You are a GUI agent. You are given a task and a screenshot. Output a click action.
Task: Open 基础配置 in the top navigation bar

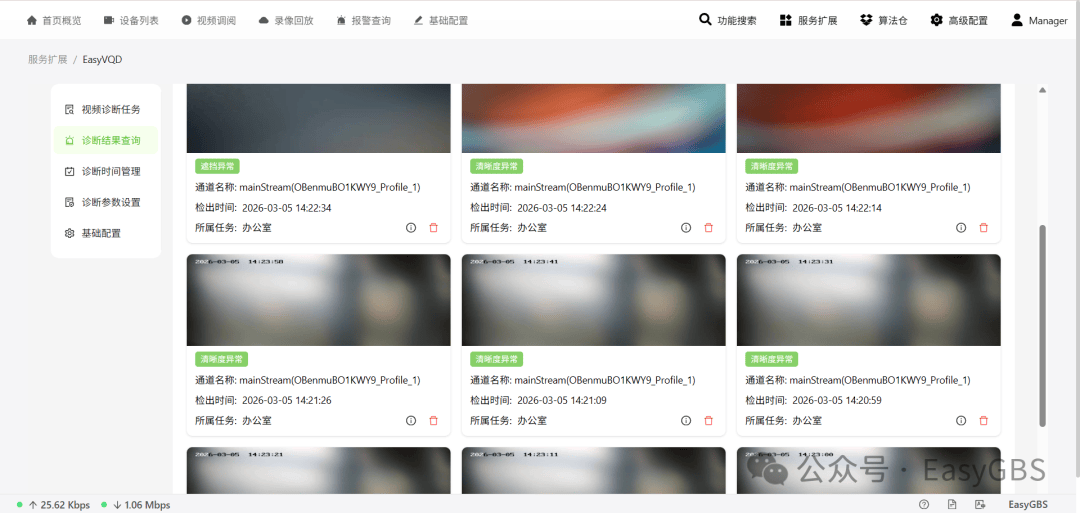click(441, 21)
